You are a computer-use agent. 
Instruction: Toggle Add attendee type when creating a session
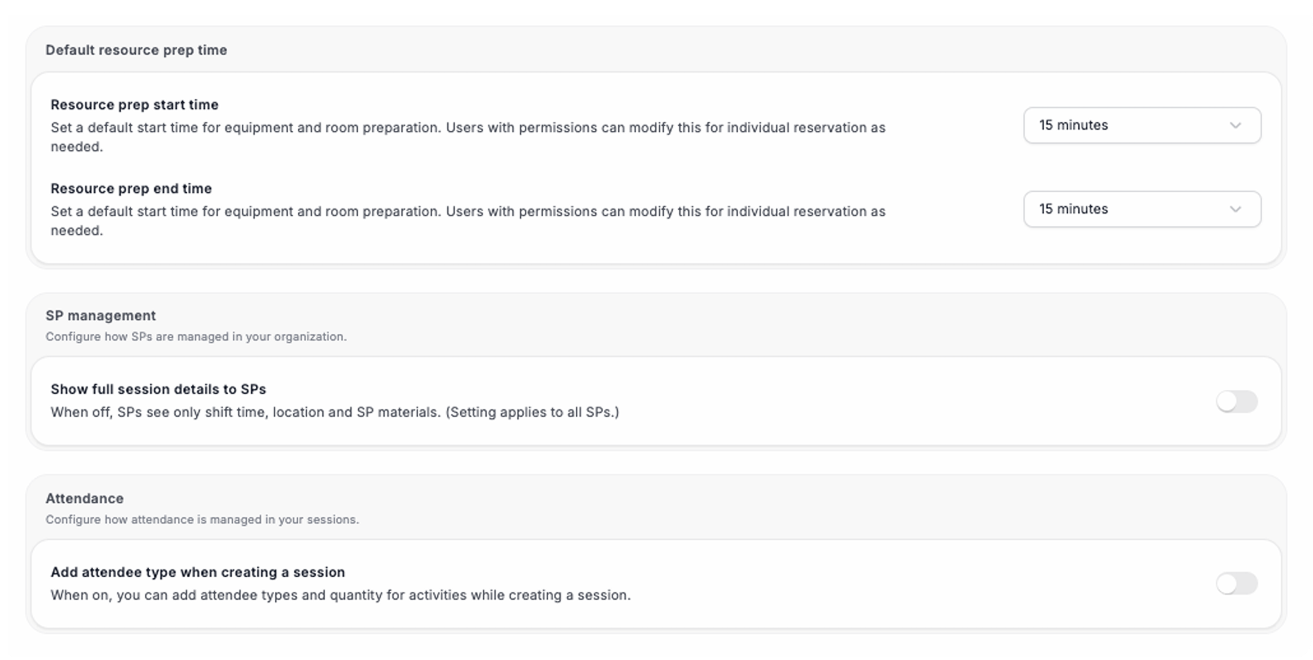coord(1237,584)
